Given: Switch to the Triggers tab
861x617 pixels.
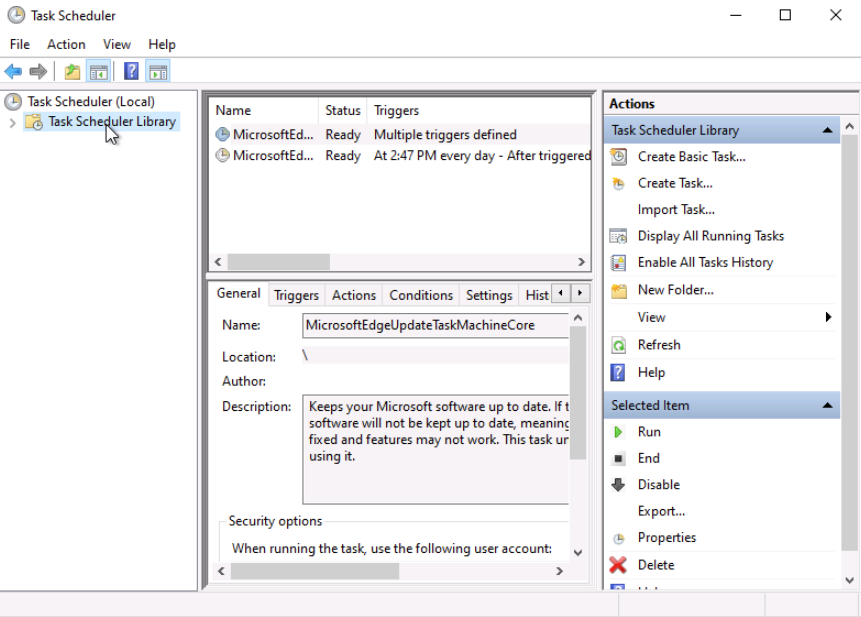Looking at the screenshot, I should [x=296, y=295].
